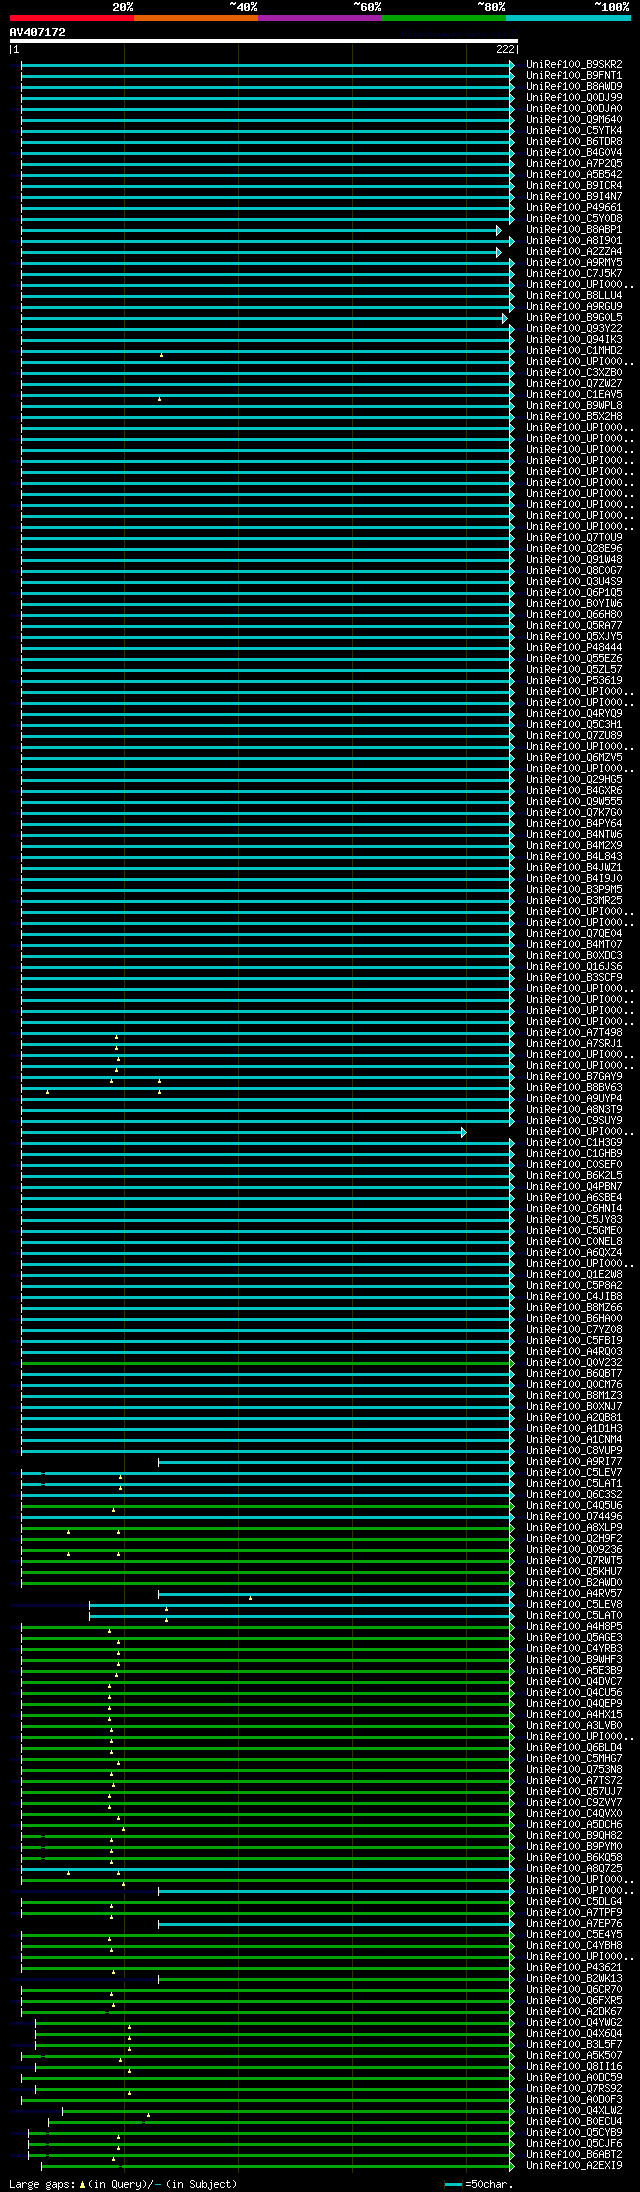The width and height of the screenshot is (640, 2192).
Task: Click the arrowhead ending the UniRef100_B8ABP1 alignment
Action: click(x=499, y=230)
